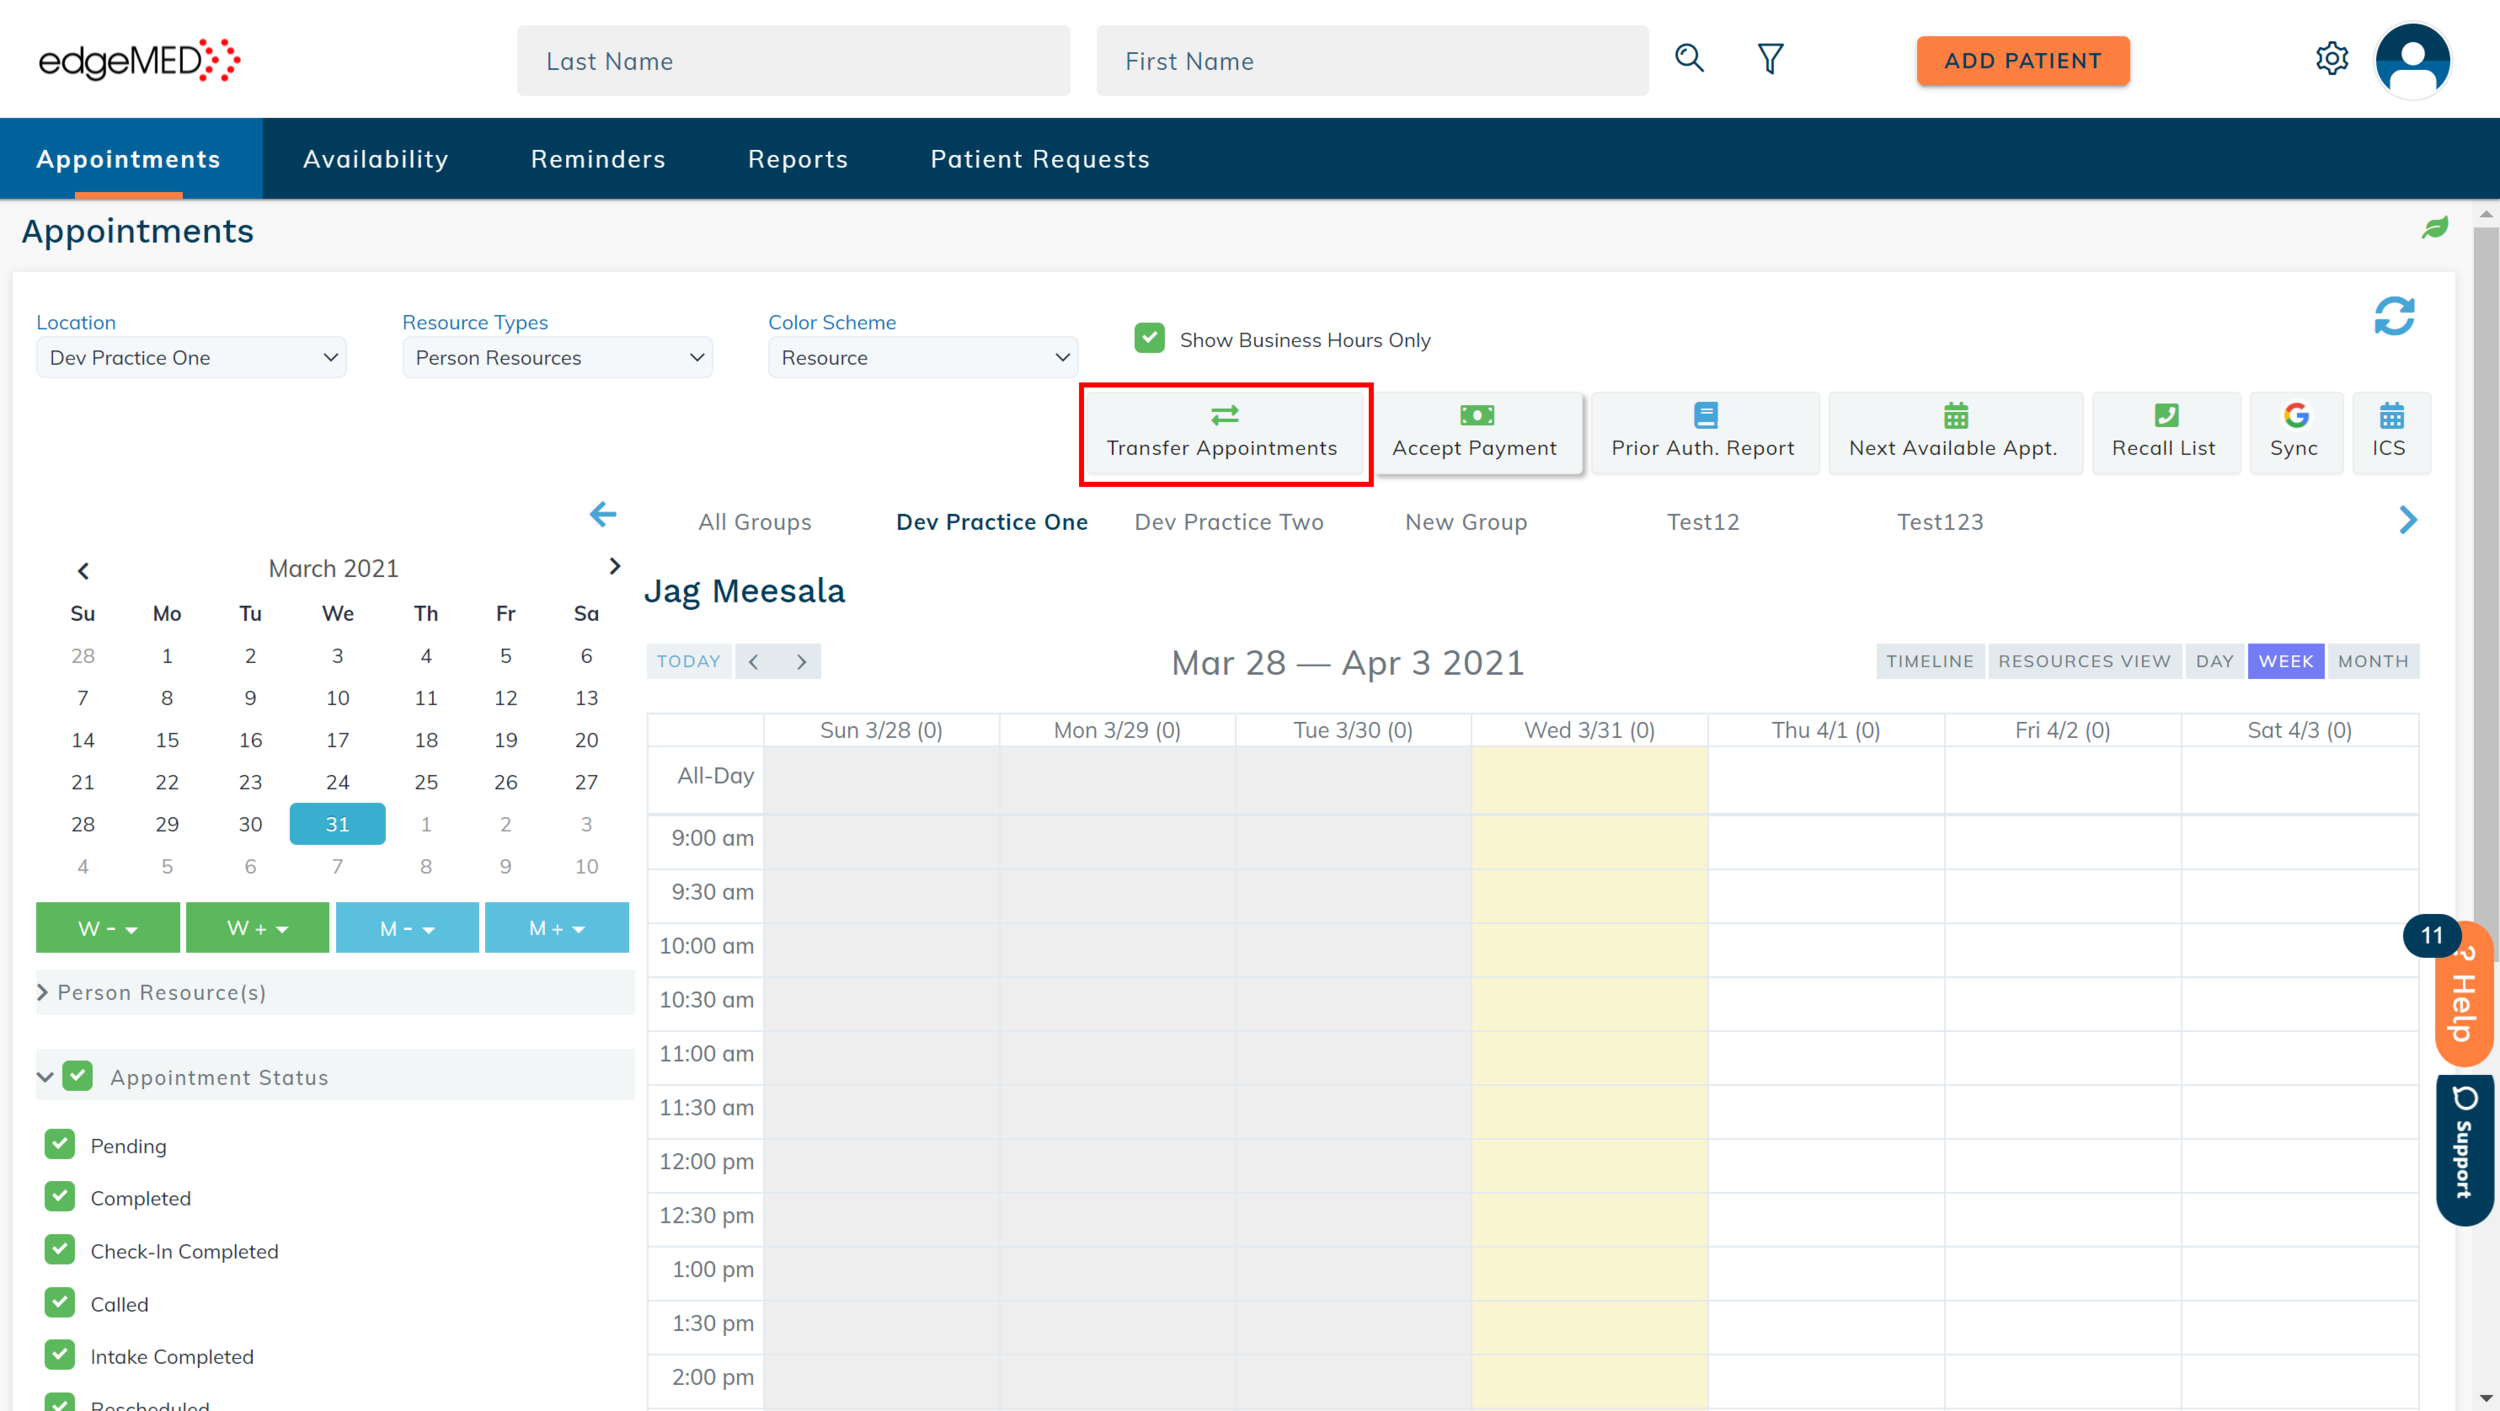The image size is (2500, 1411).
Task: Click the search magnifier icon
Action: (x=1689, y=59)
